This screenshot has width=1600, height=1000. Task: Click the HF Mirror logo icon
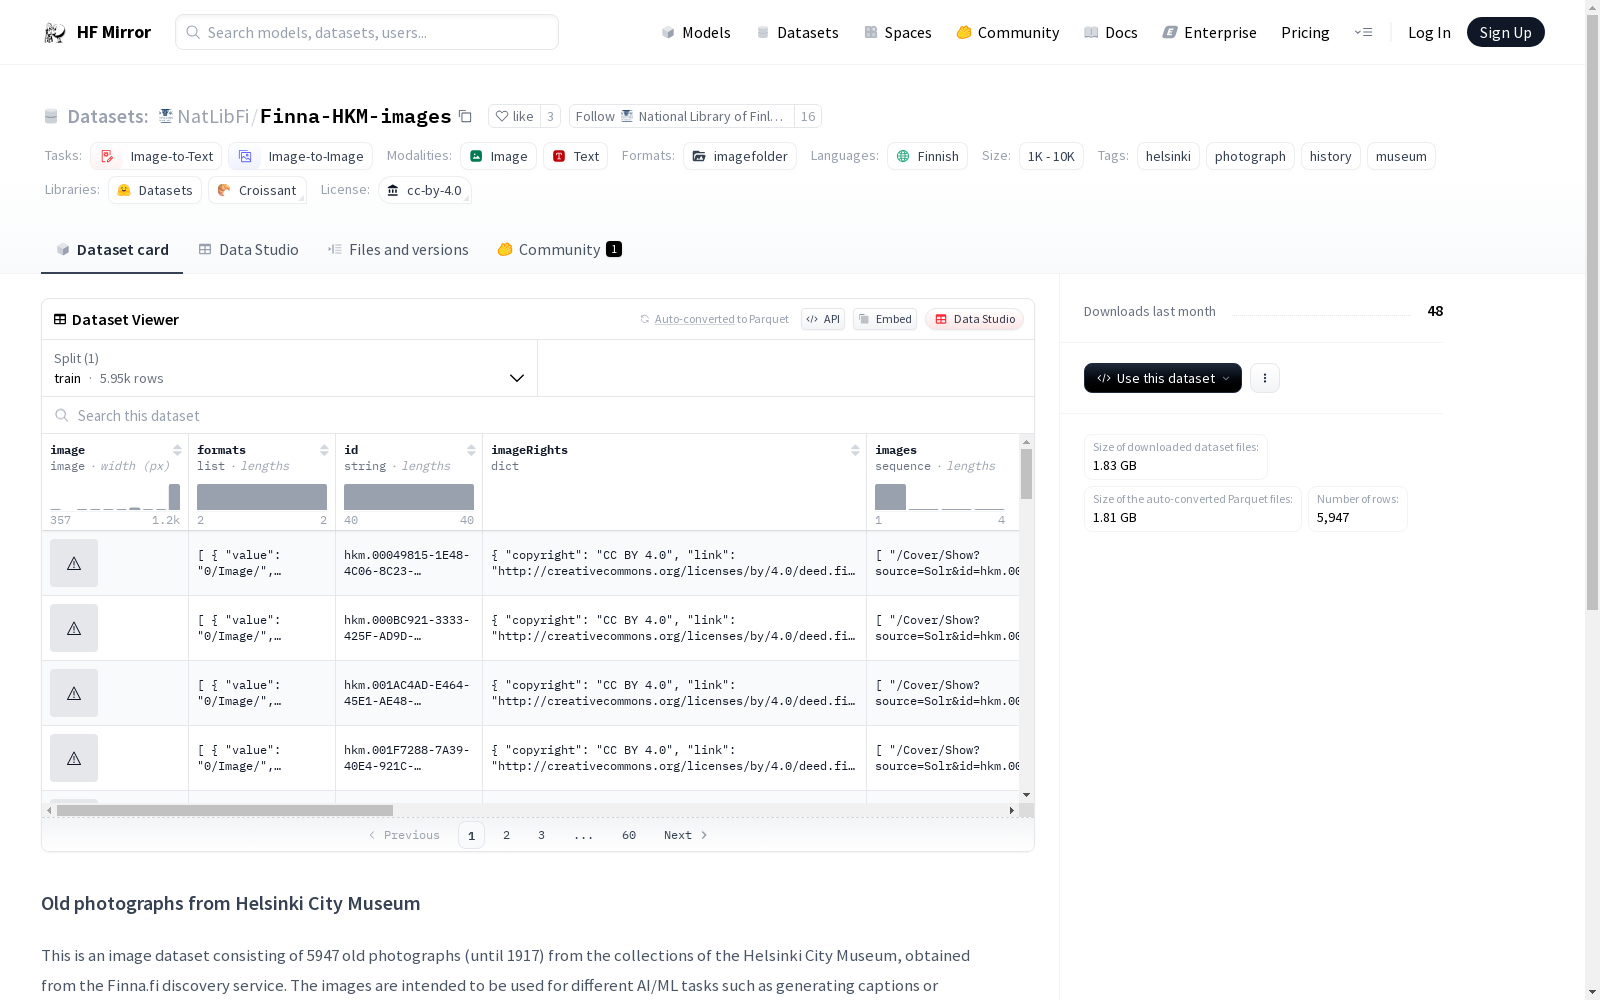click(x=55, y=33)
